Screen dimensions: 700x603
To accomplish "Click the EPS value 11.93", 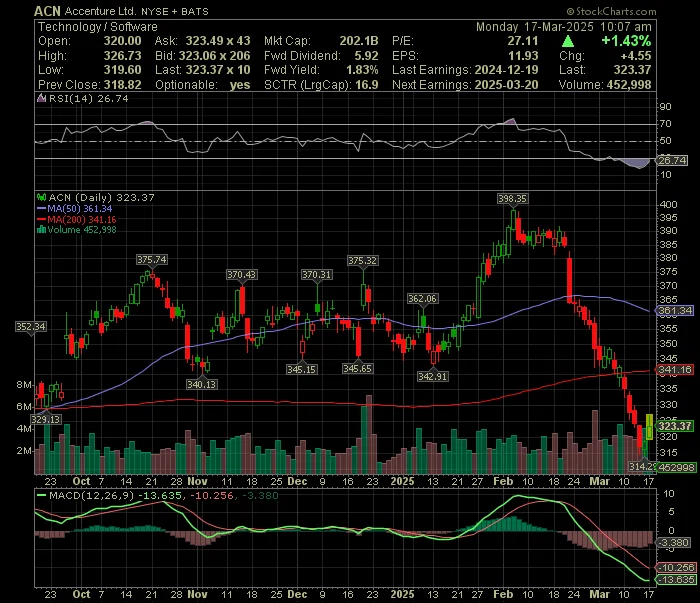I will 523,56.
